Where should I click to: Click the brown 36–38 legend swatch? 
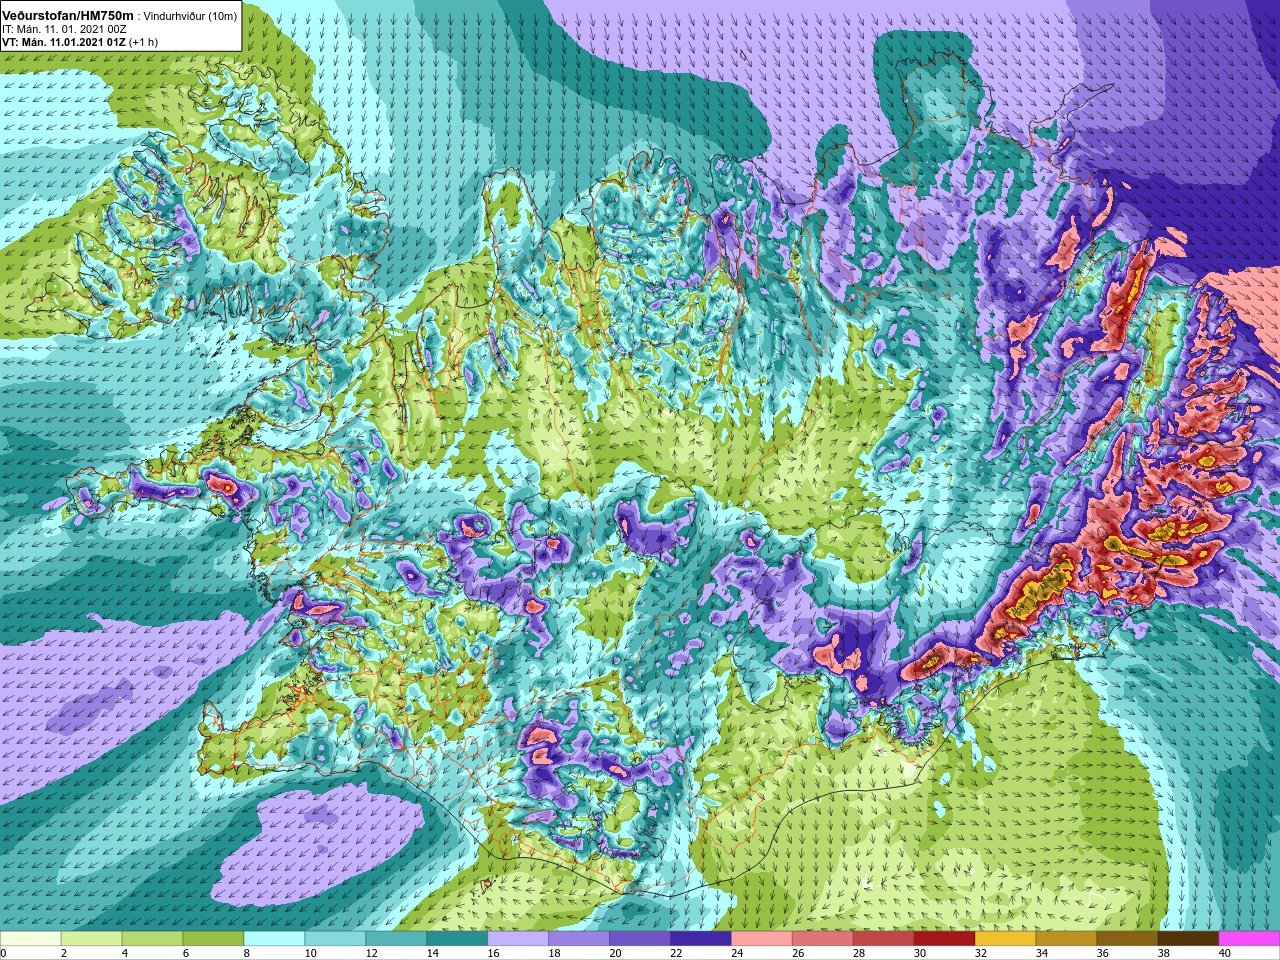1128,936
